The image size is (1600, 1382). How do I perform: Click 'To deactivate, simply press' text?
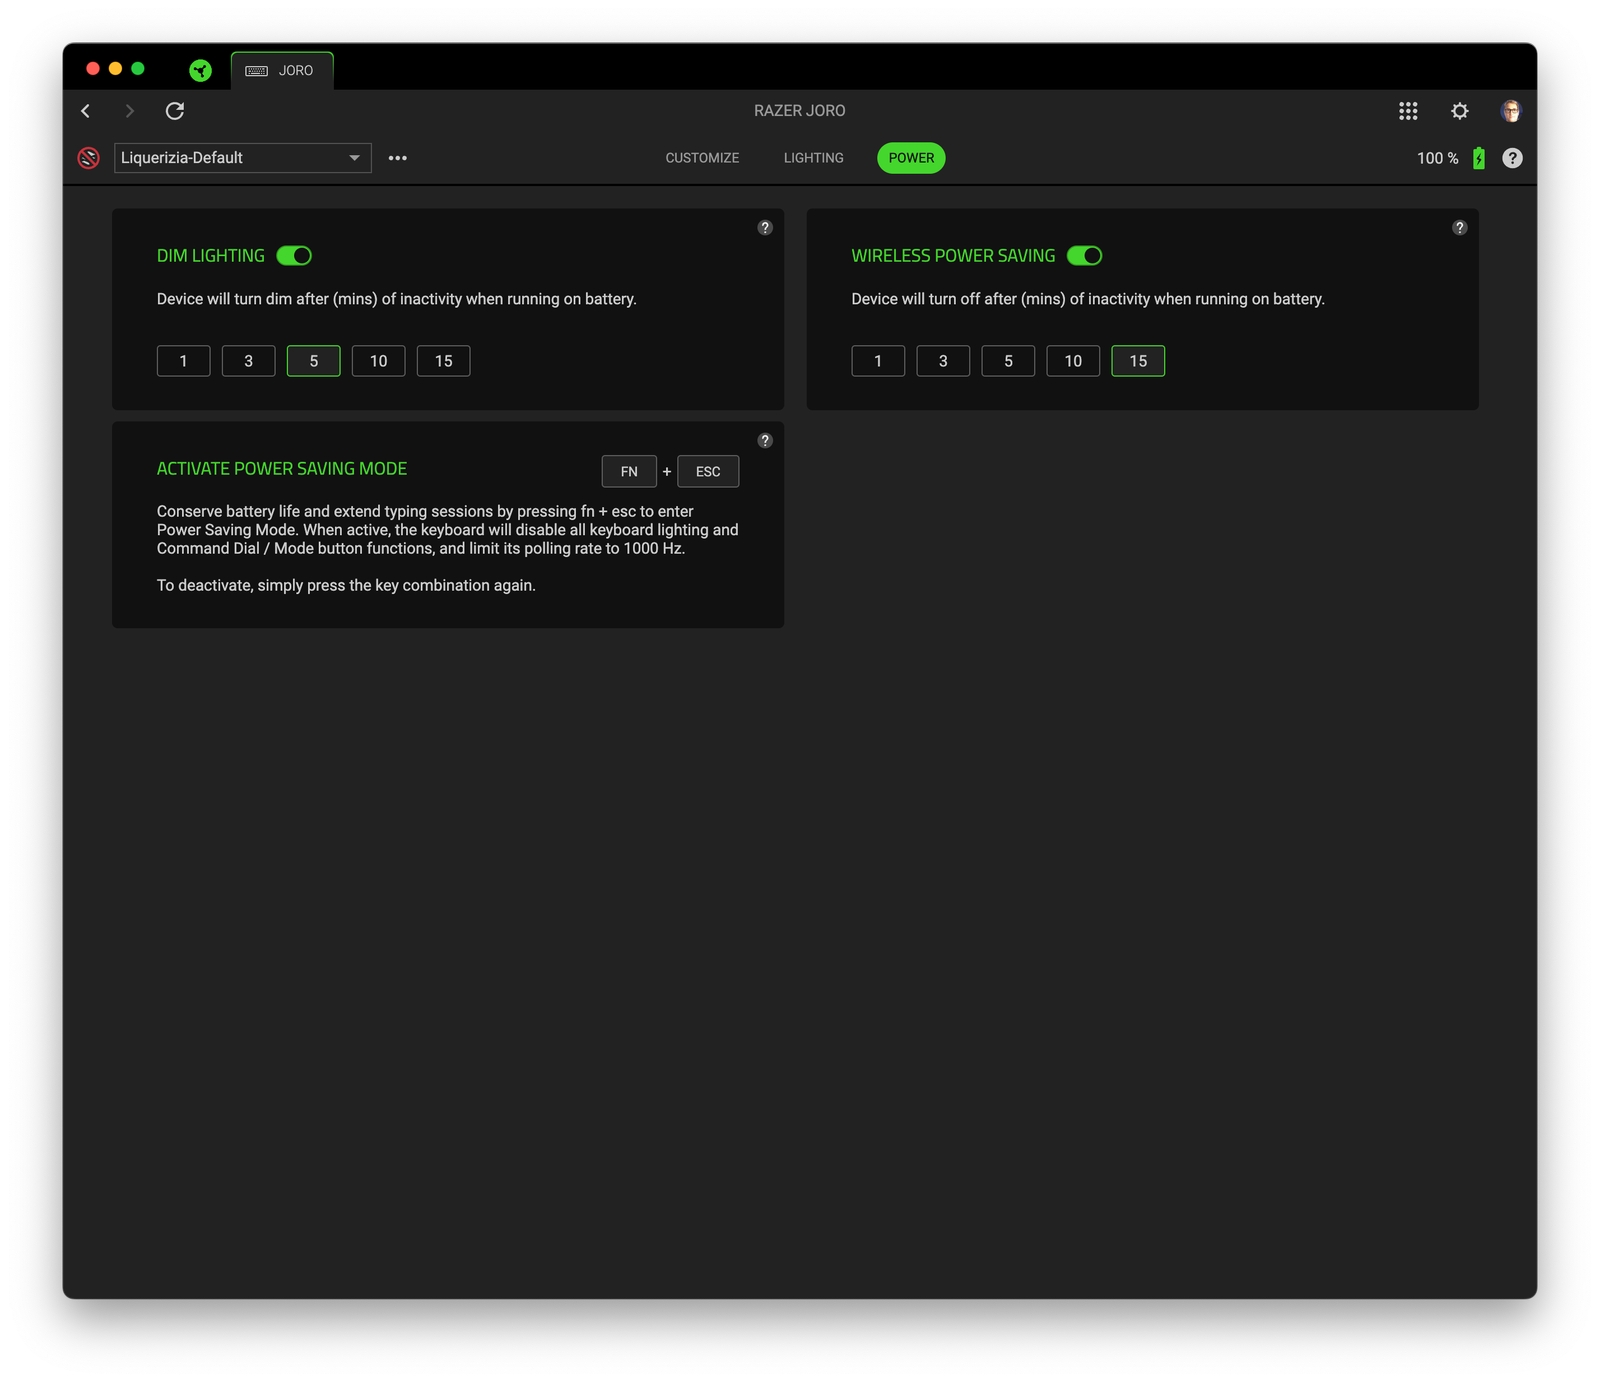346,585
